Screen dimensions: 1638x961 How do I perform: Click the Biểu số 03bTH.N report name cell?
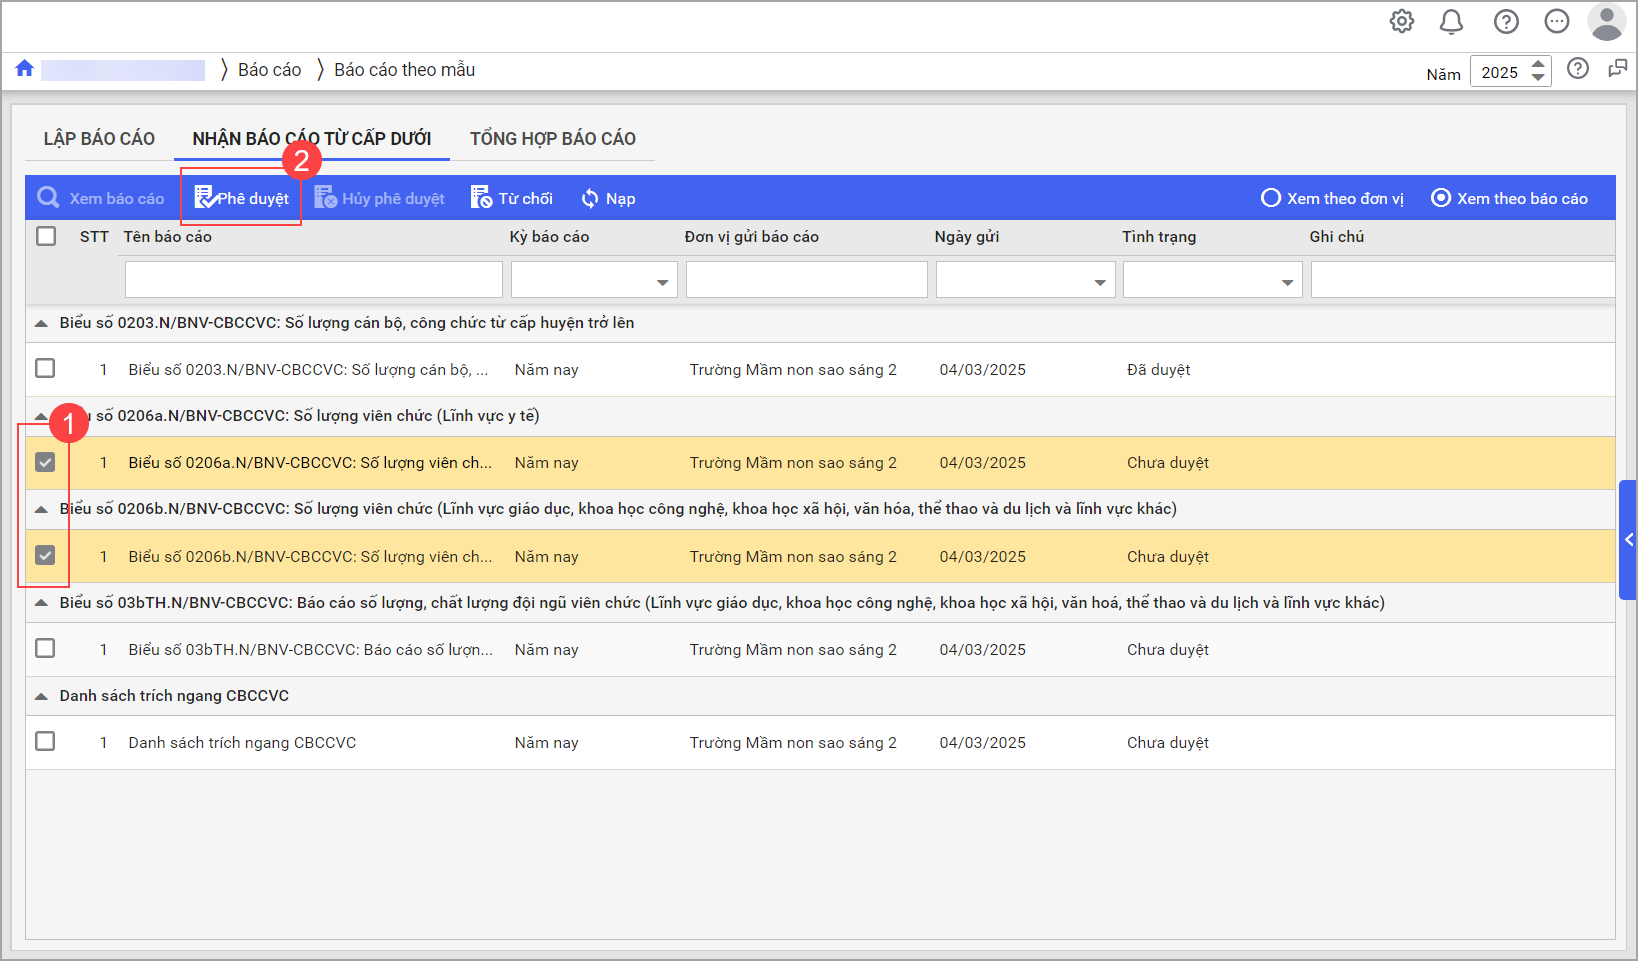(311, 650)
